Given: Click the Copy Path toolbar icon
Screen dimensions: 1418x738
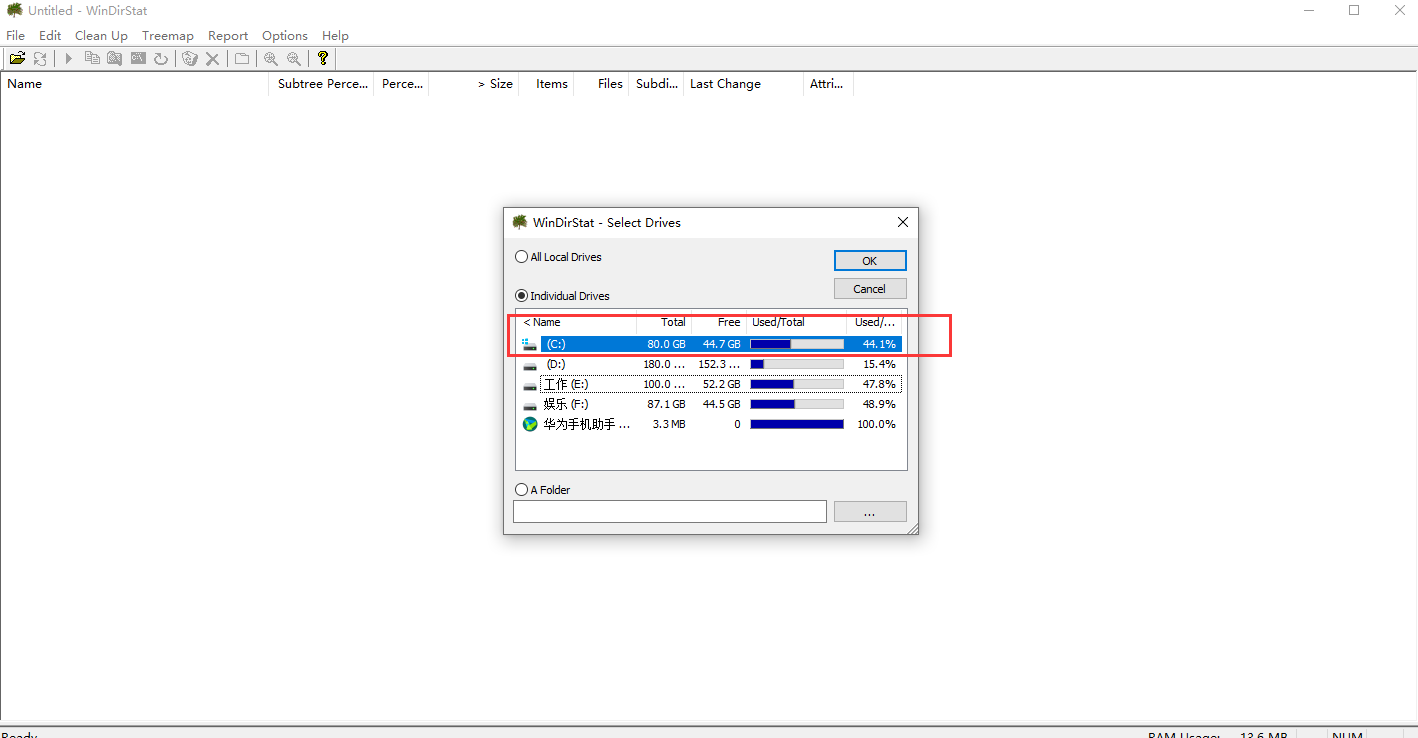Looking at the screenshot, I should tap(92, 58).
